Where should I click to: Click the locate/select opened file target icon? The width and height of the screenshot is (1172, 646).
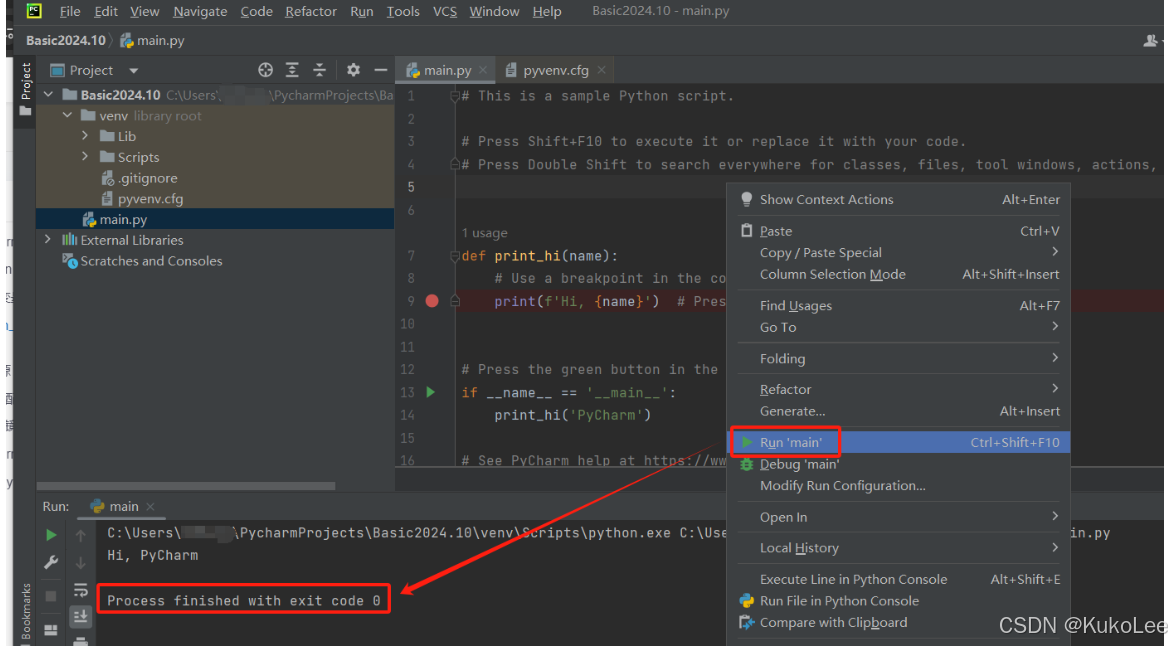coord(265,70)
